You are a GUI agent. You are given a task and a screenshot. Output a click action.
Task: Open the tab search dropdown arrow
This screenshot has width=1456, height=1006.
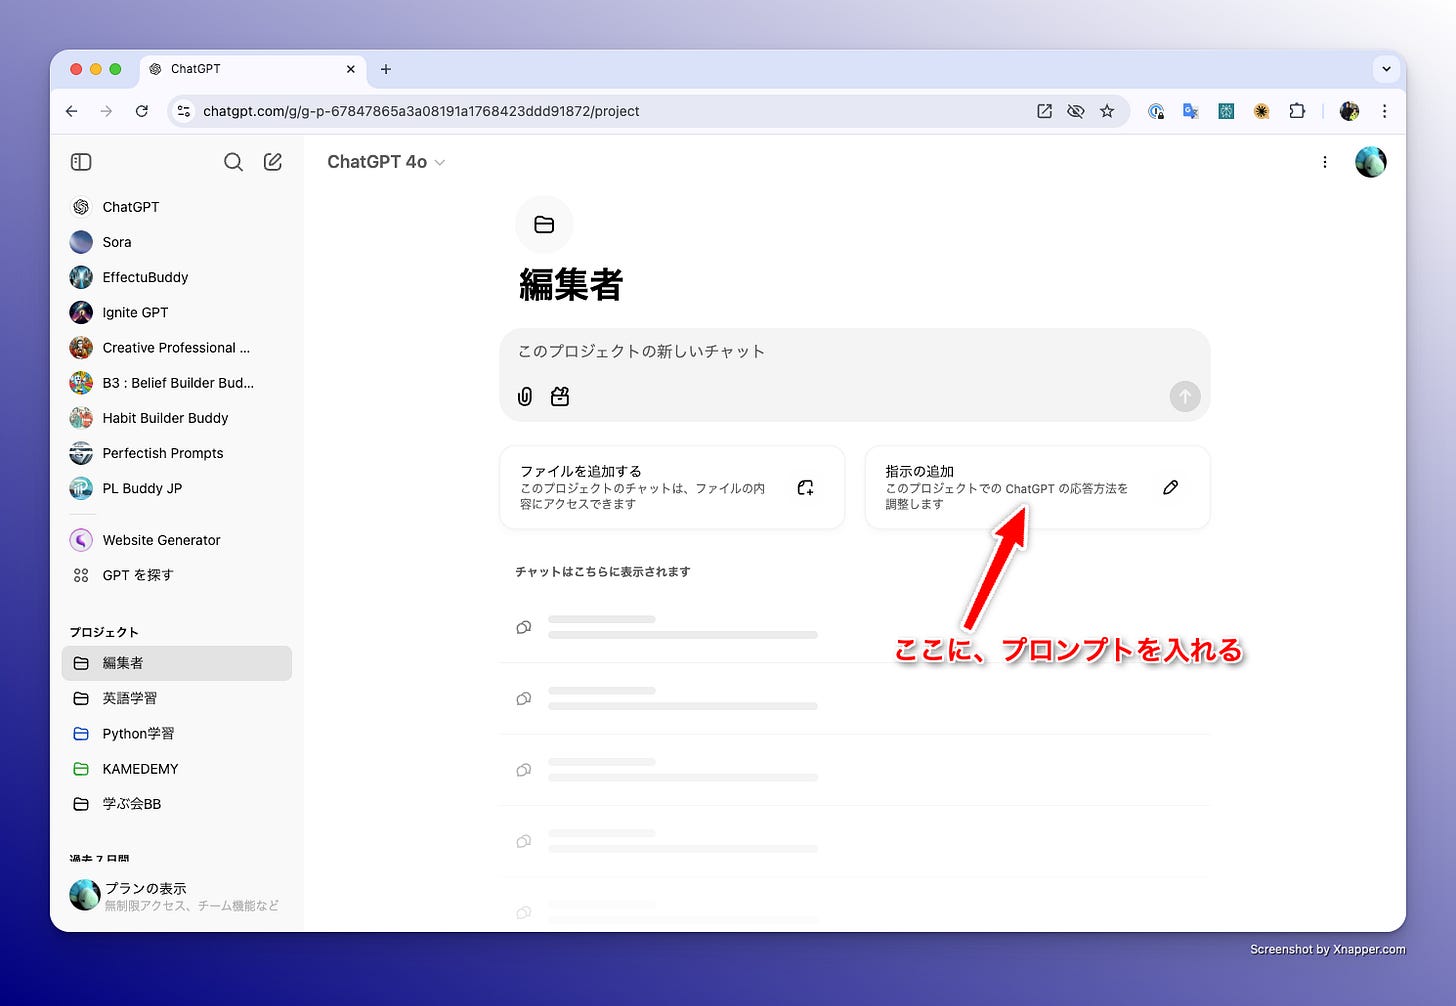click(x=1386, y=69)
